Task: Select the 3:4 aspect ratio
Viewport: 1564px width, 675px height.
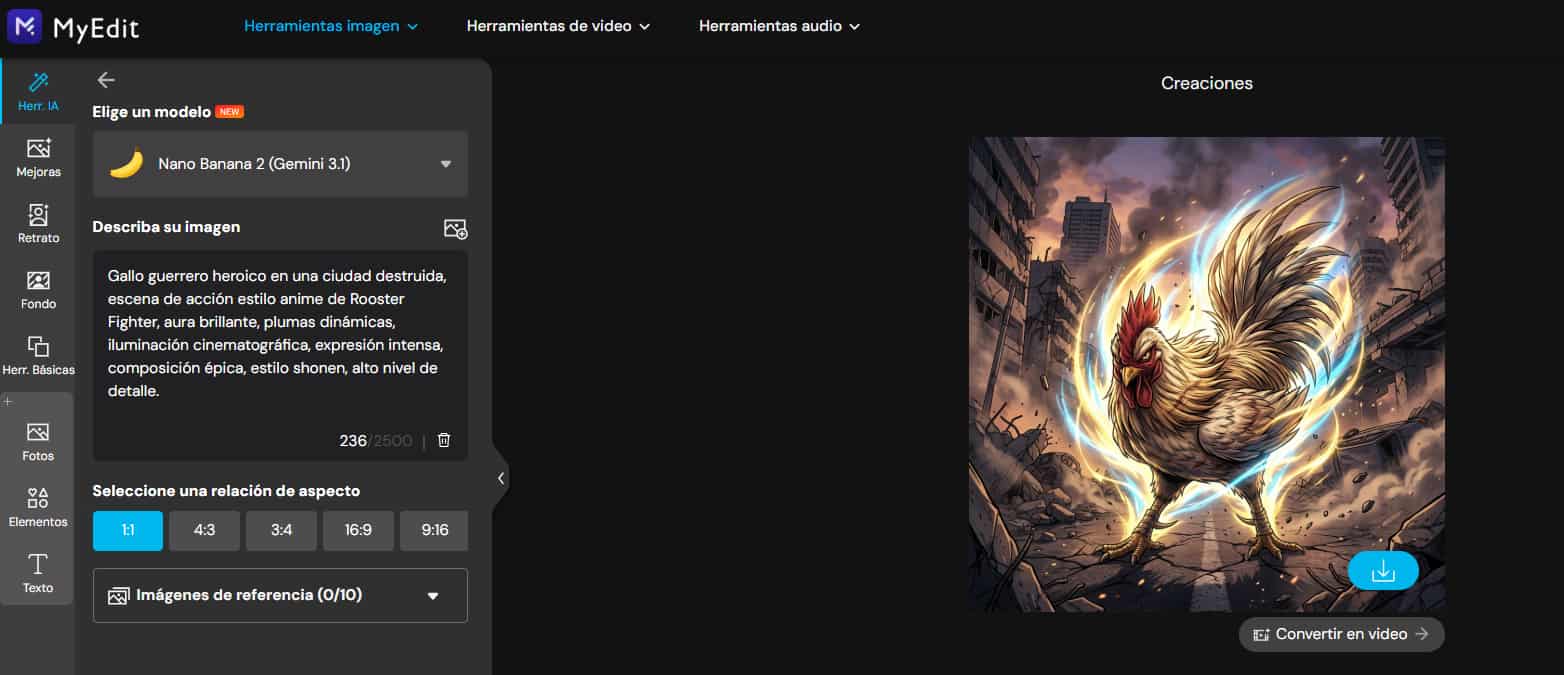Action: coord(281,530)
